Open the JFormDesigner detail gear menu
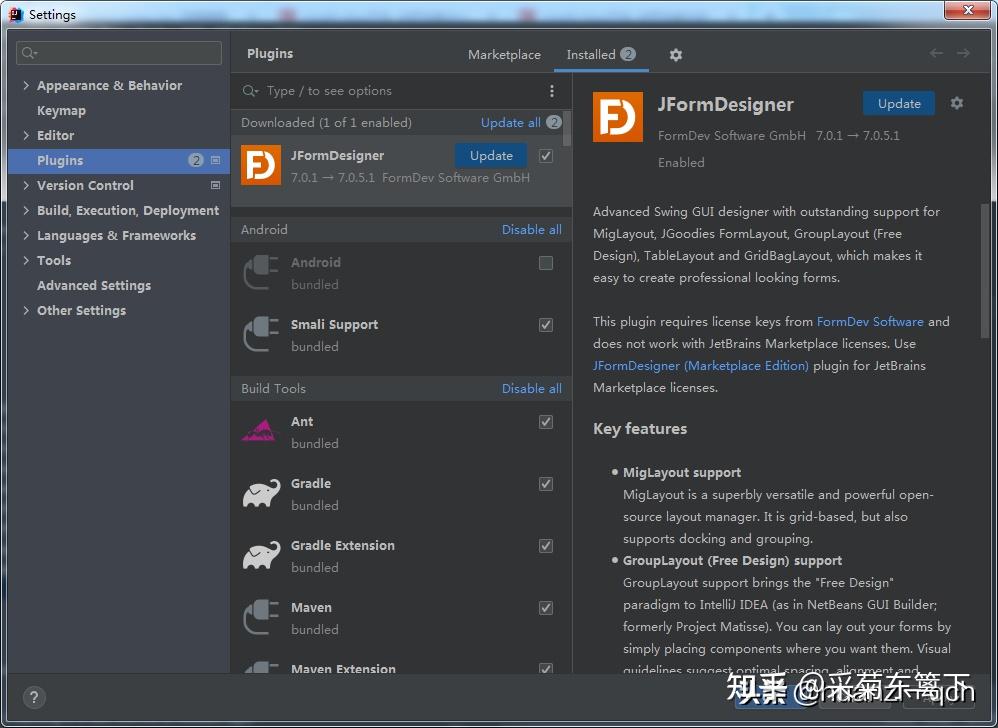998x728 pixels. point(957,103)
